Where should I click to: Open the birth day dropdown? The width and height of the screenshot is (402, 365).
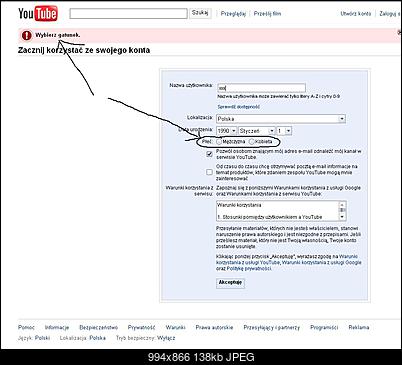click(x=284, y=131)
